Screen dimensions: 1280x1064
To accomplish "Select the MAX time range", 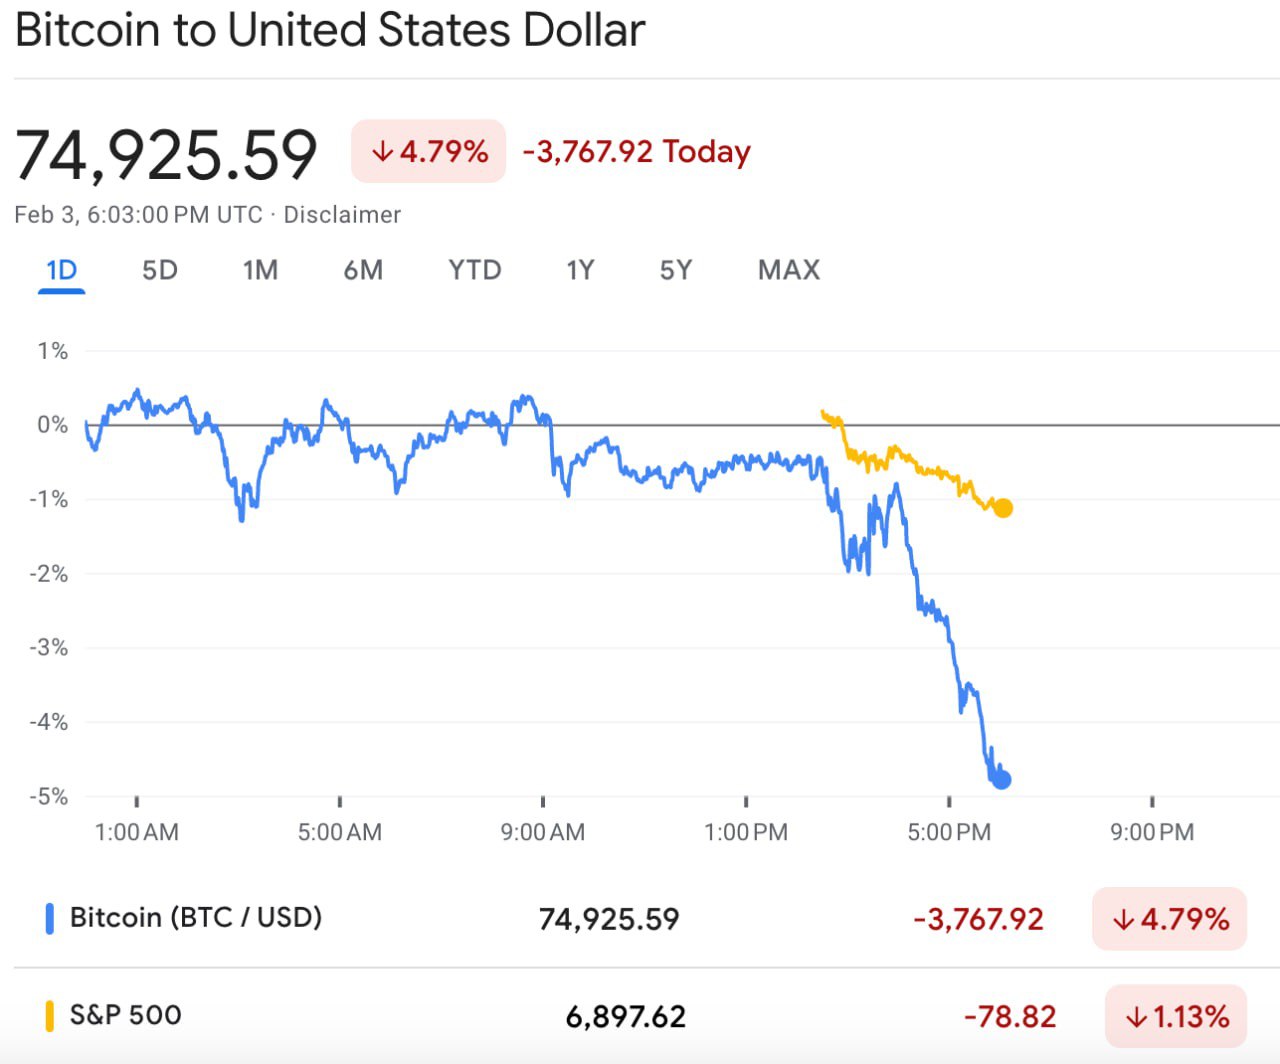I will [x=788, y=270].
